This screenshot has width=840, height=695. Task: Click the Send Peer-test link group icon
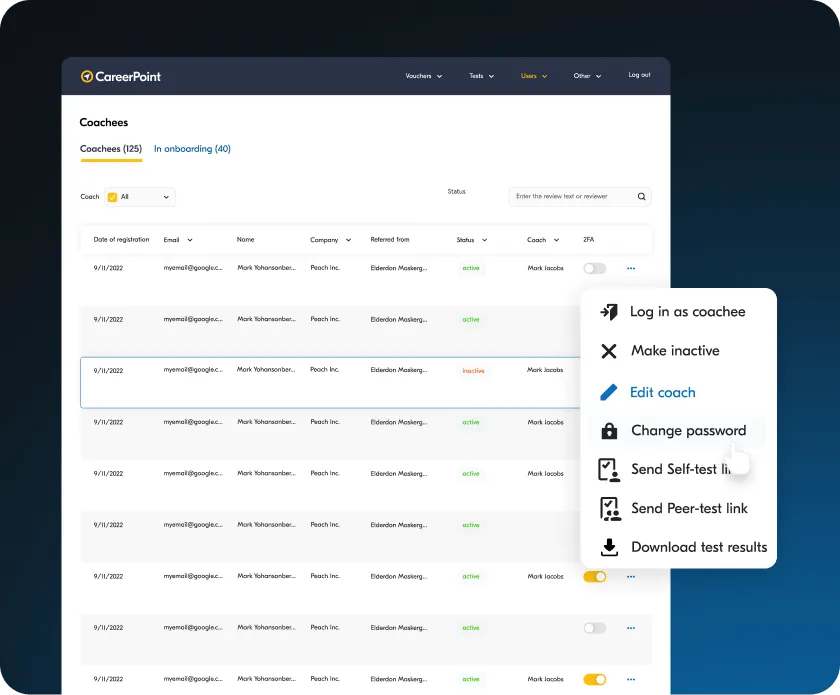(x=610, y=509)
